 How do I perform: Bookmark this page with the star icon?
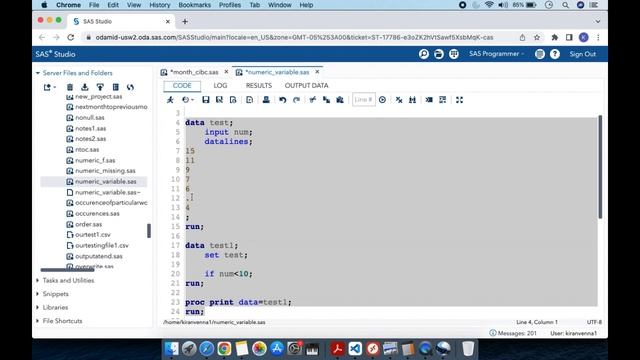coord(537,37)
